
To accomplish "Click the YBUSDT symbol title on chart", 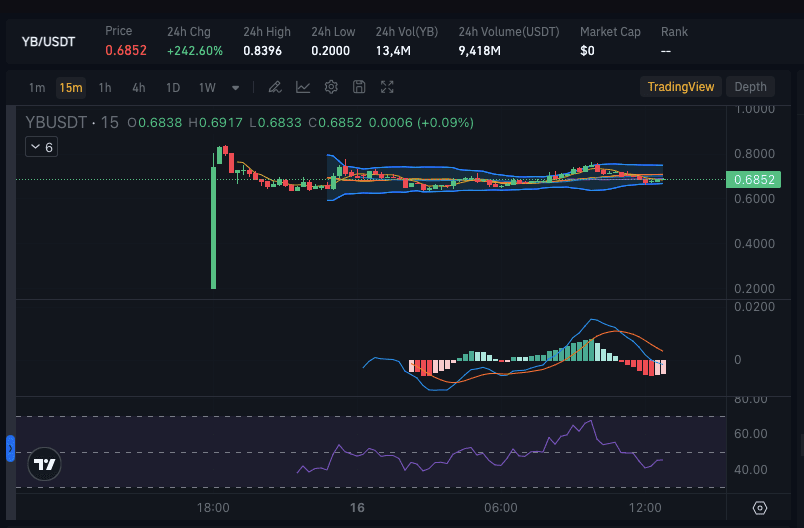I will [x=56, y=122].
